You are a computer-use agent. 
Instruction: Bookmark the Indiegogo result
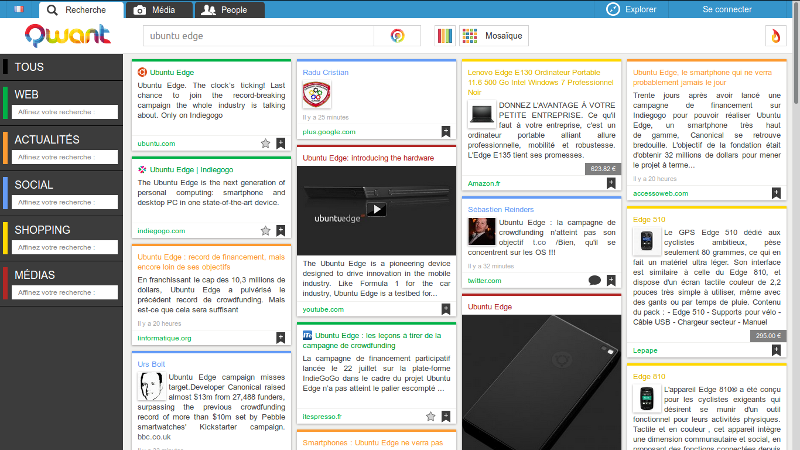coord(281,231)
